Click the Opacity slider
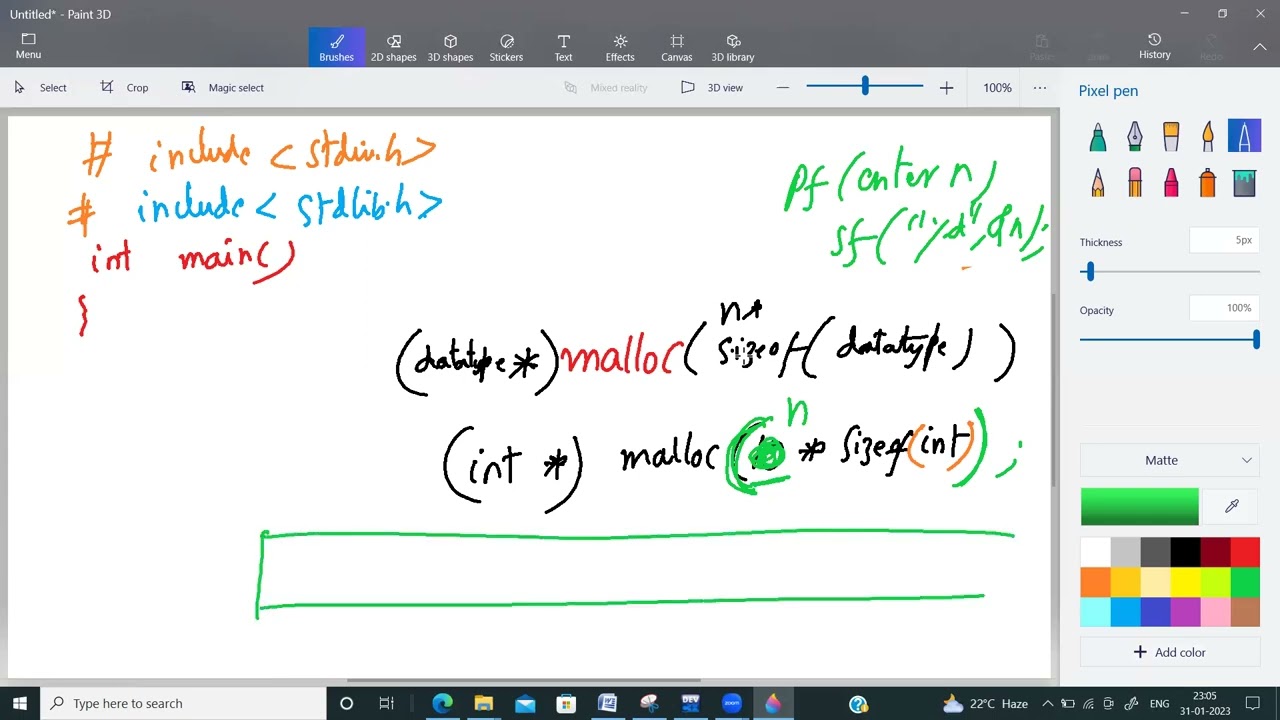 (x=1170, y=340)
